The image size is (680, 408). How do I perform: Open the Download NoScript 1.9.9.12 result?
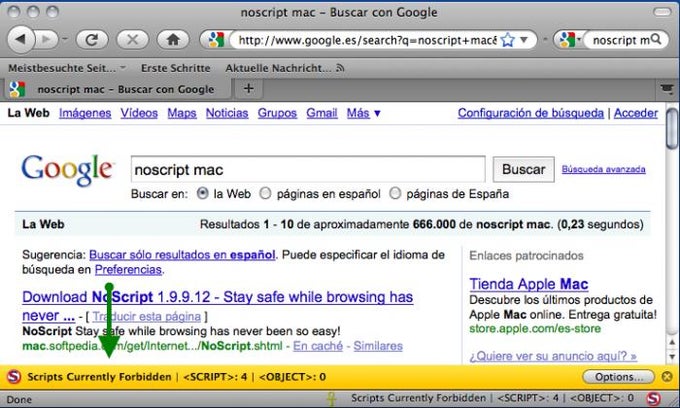click(217, 306)
